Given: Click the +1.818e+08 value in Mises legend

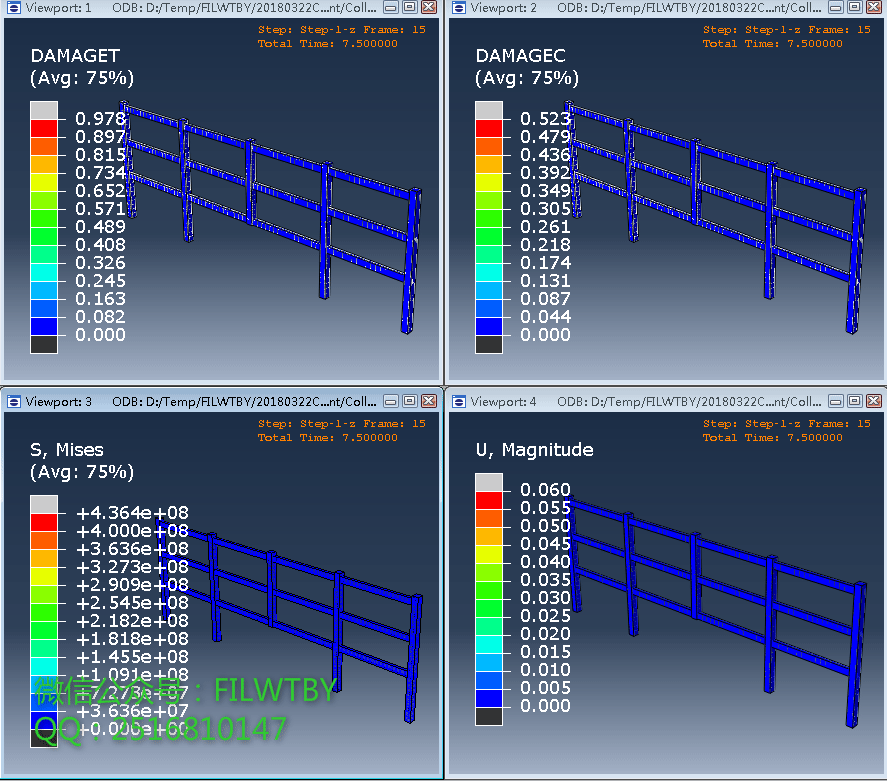Looking at the screenshot, I should point(132,638).
